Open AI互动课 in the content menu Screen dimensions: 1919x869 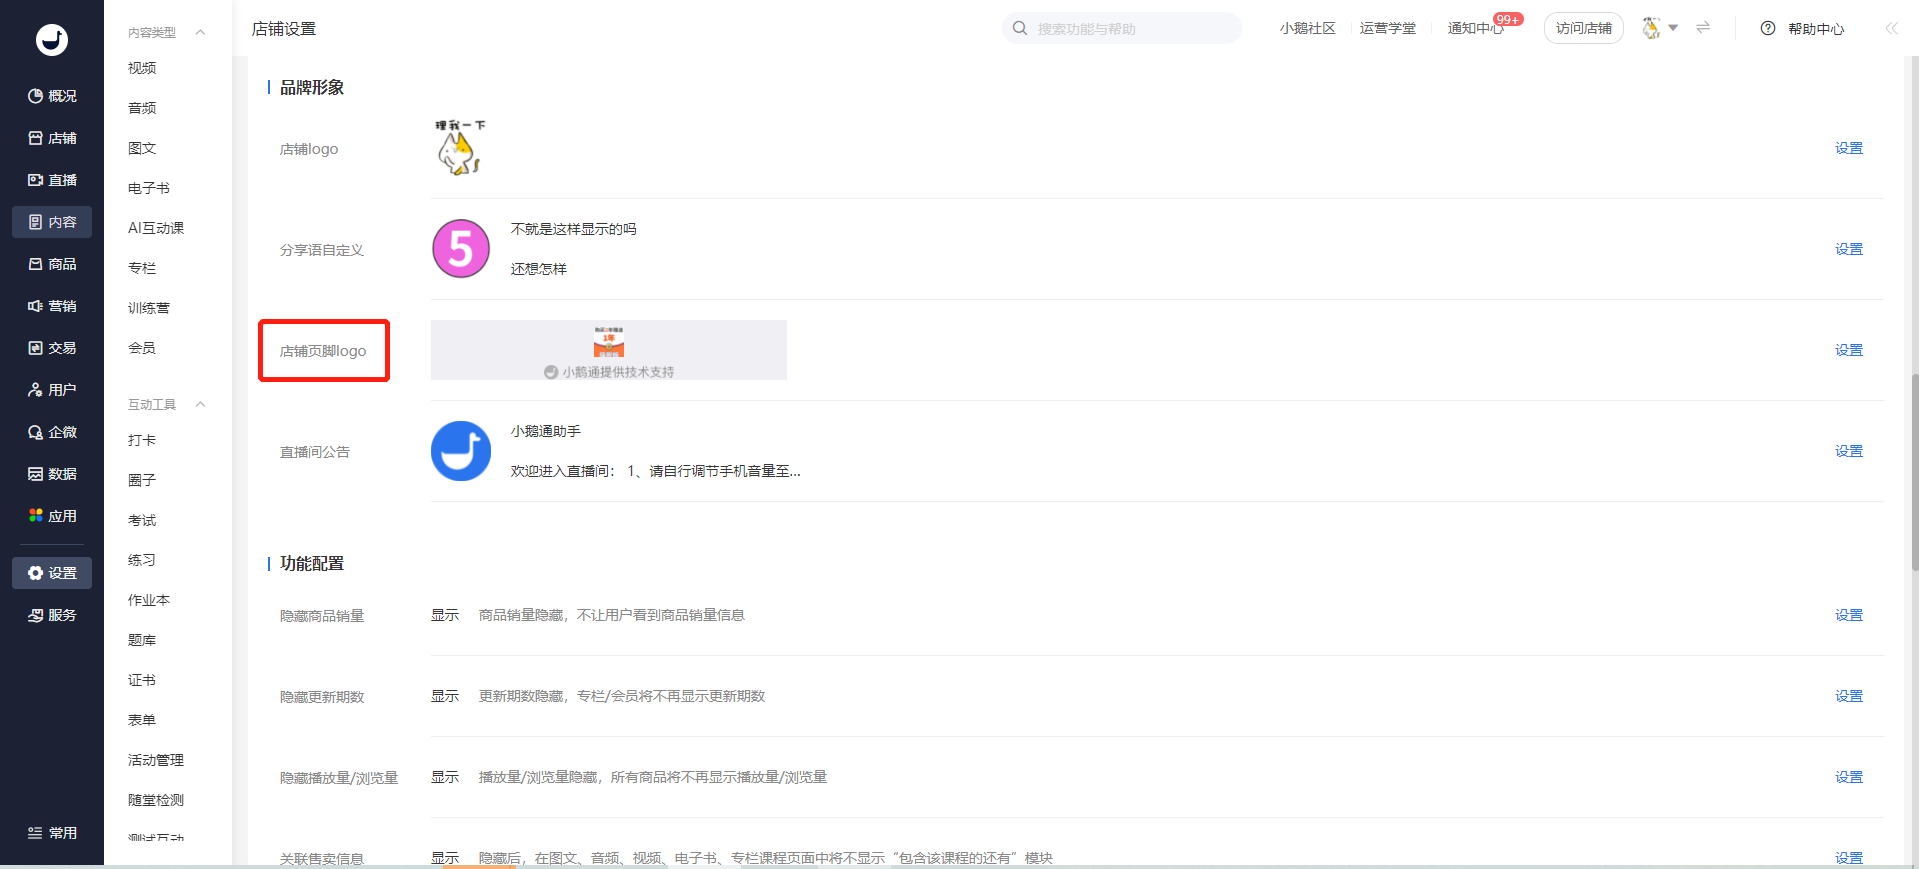pyautogui.click(x=156, y=228)
